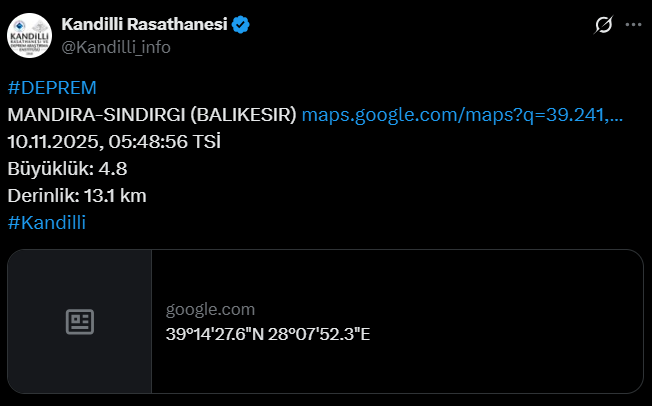The width and height of the screenshot is (652, 406).
Task: Click the 4.8 magnitude value
Action: (x=113, y=168)
